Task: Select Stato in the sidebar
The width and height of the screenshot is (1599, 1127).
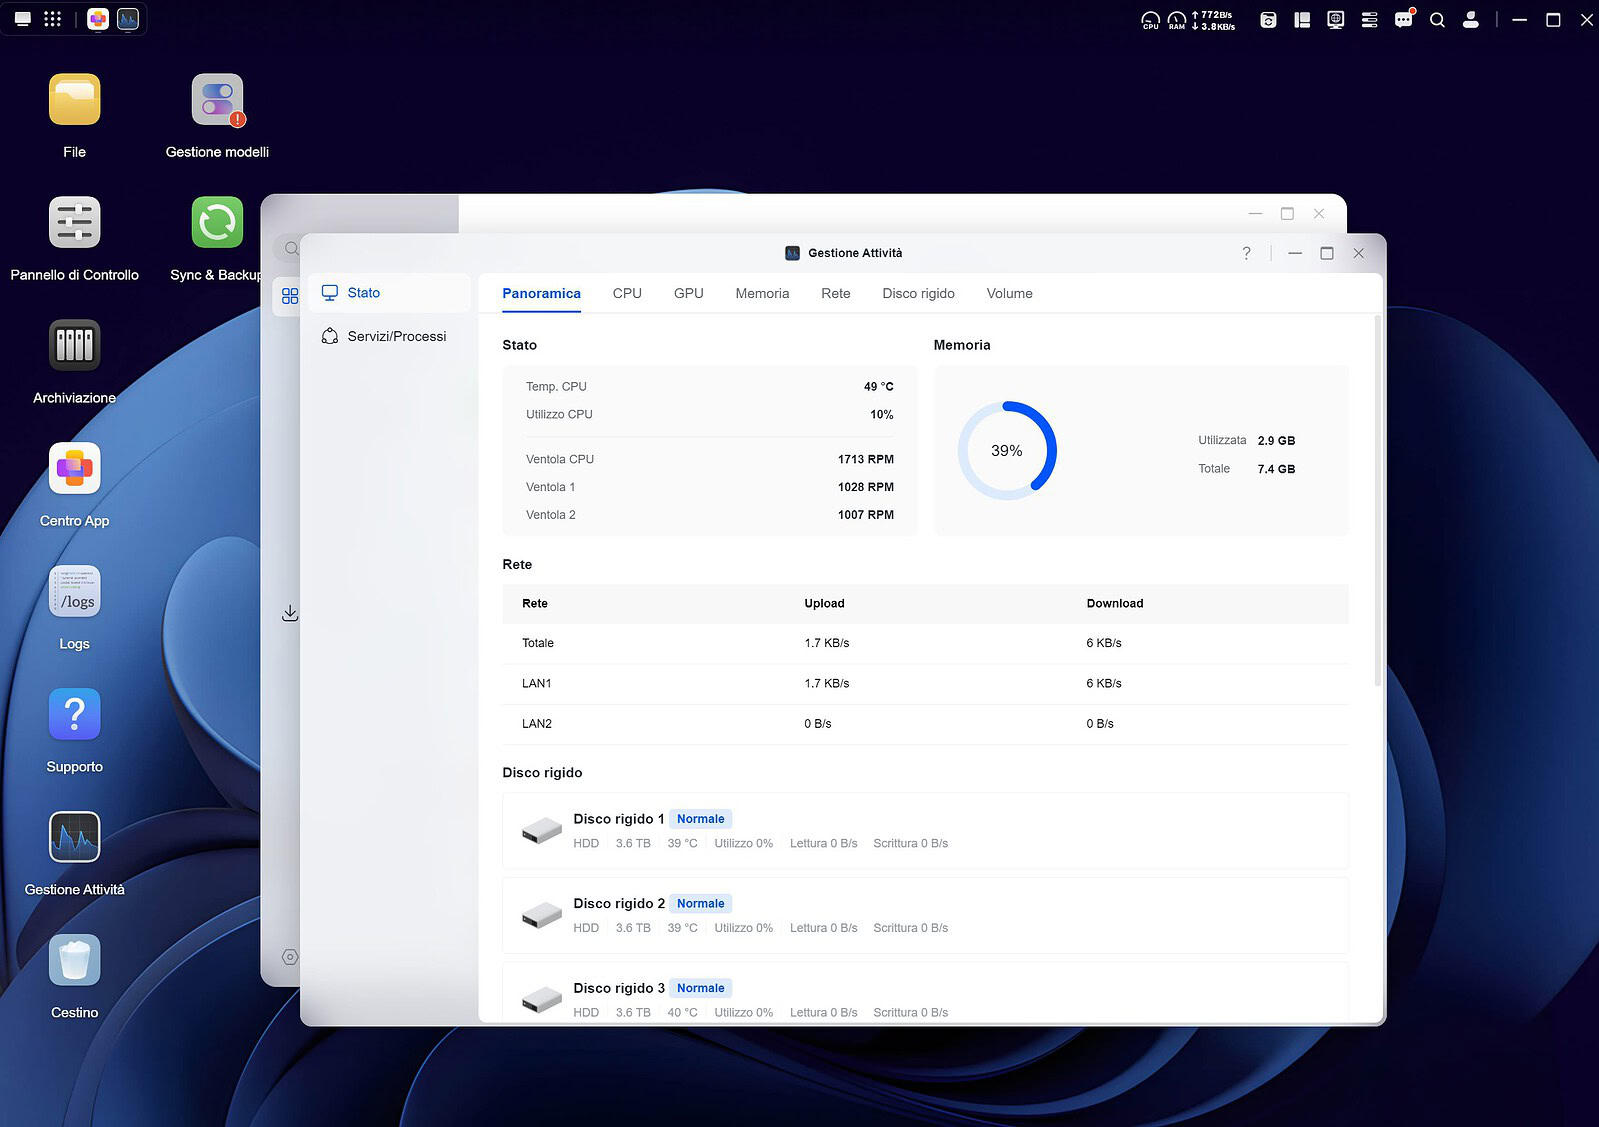Action: click(389, 293)
